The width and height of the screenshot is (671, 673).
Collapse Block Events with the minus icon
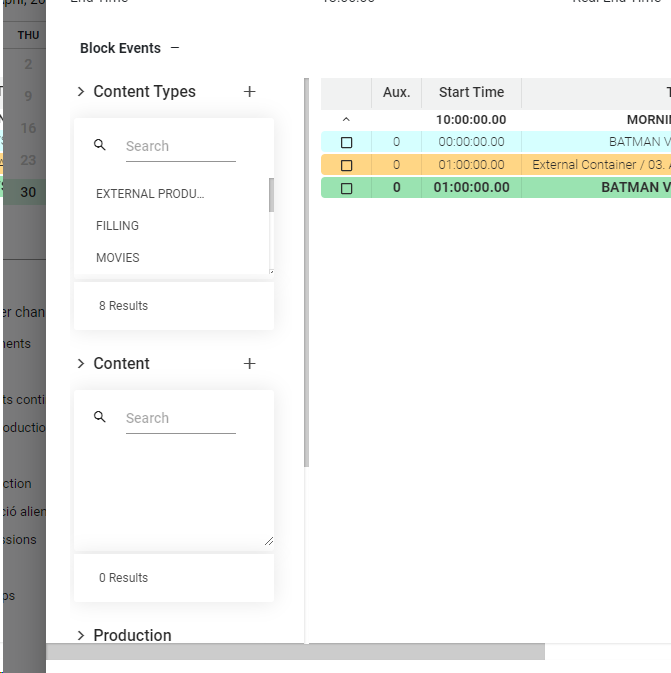pos(175,48)
